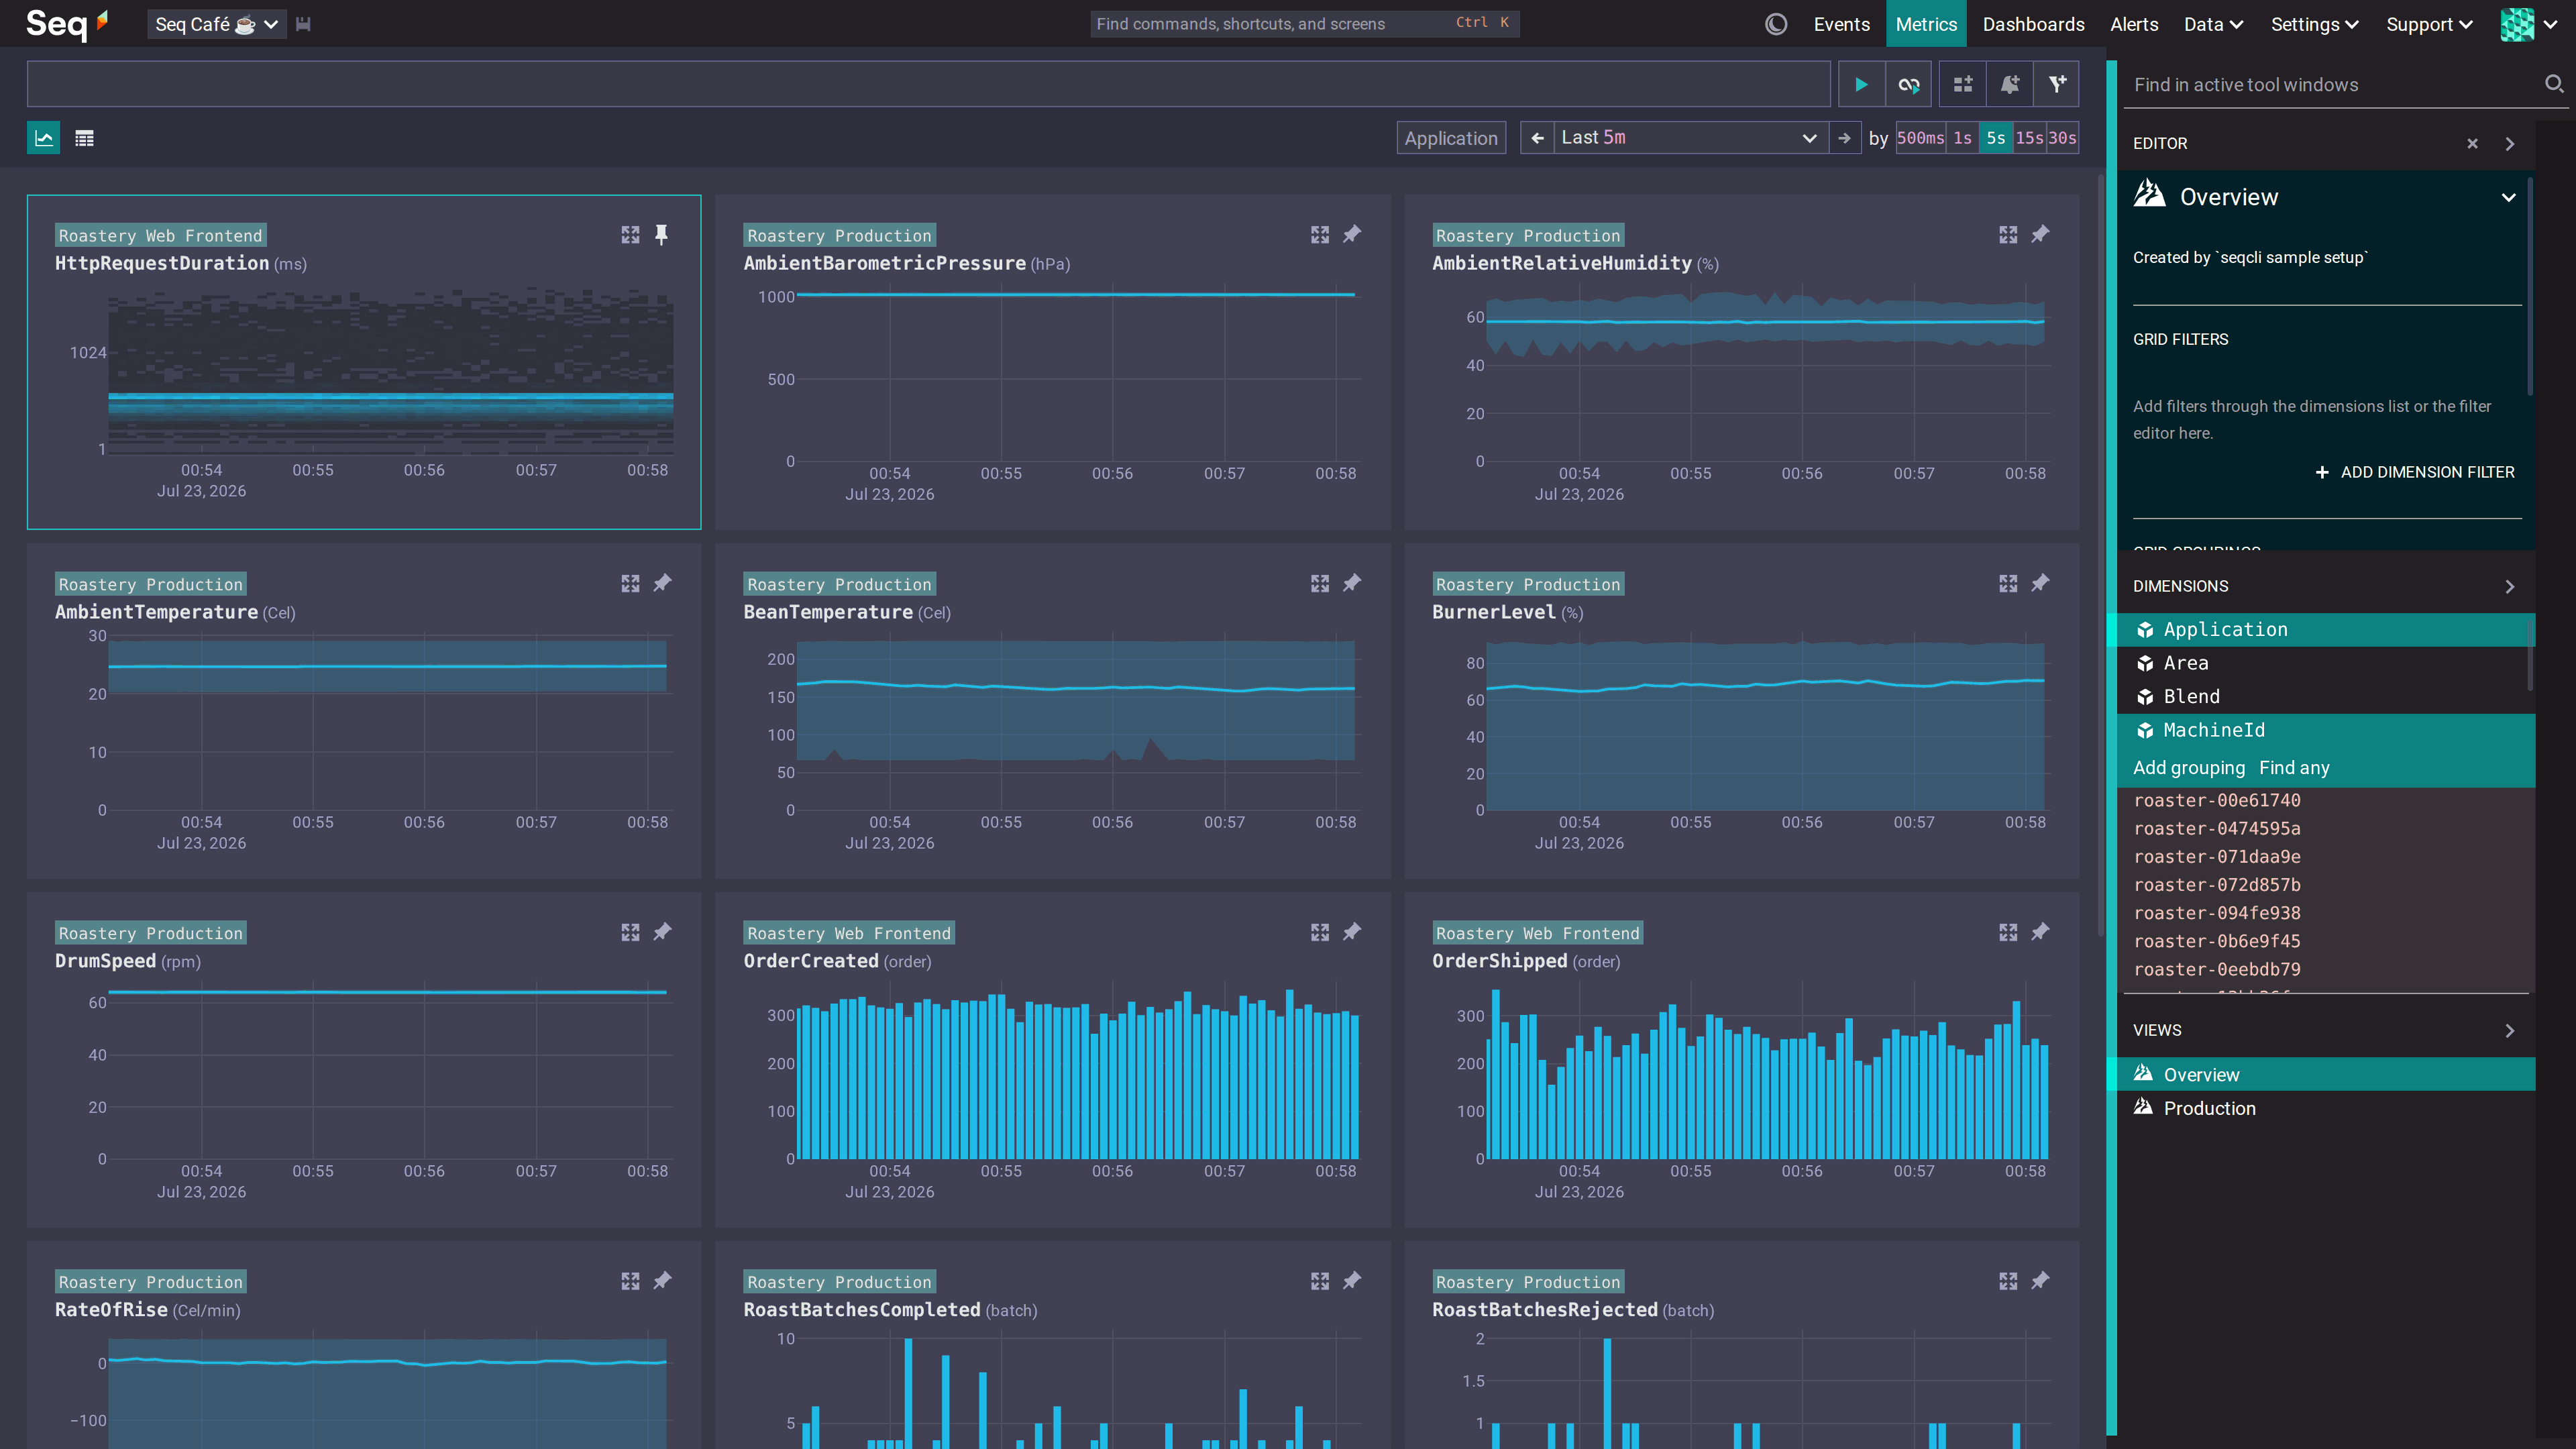Go to the Events tab

tap(1841, 24)
